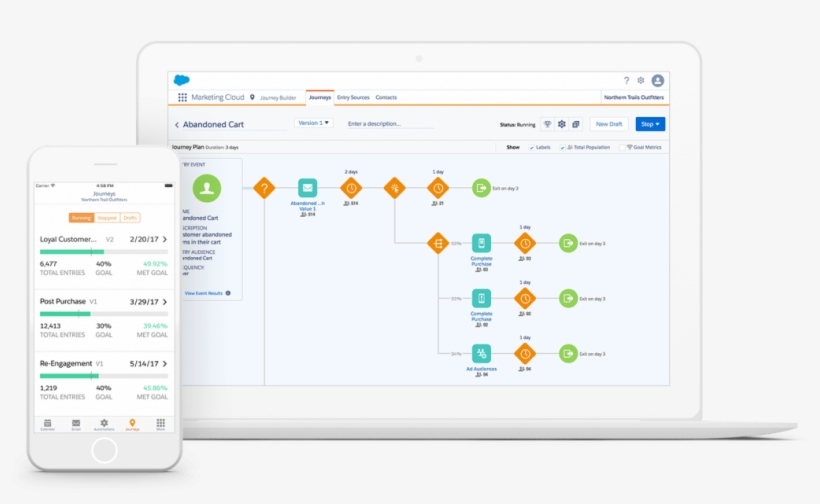Select the wait clock after Ad Audiences
The image size is (820, 504).
tap(525, 354)
